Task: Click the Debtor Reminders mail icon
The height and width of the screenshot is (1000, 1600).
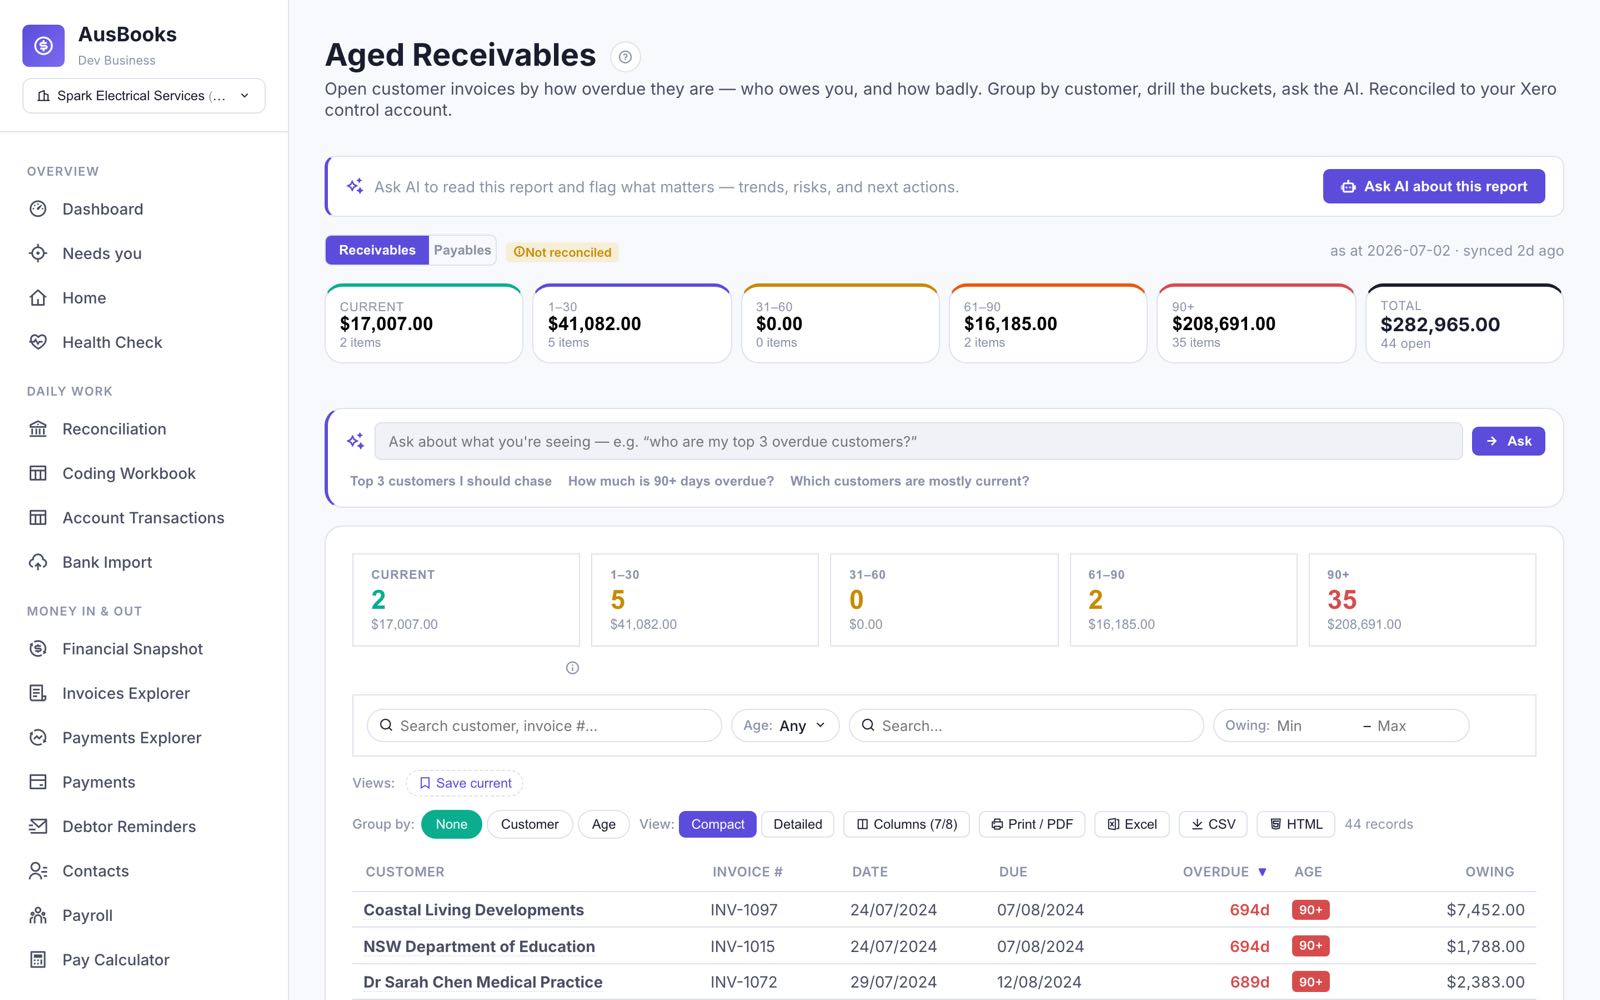Action: click(x=38, y=826)
